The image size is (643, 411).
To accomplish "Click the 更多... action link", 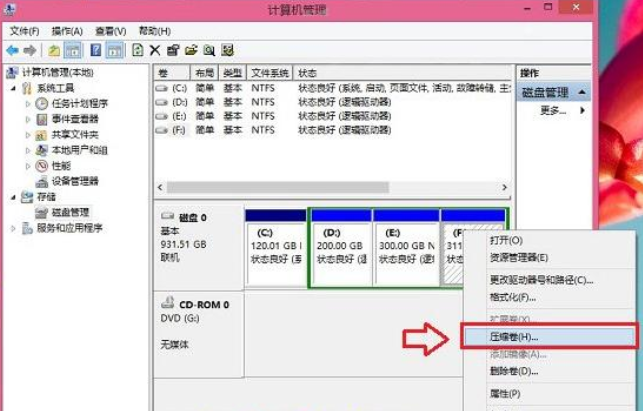I will pos(553,110).
